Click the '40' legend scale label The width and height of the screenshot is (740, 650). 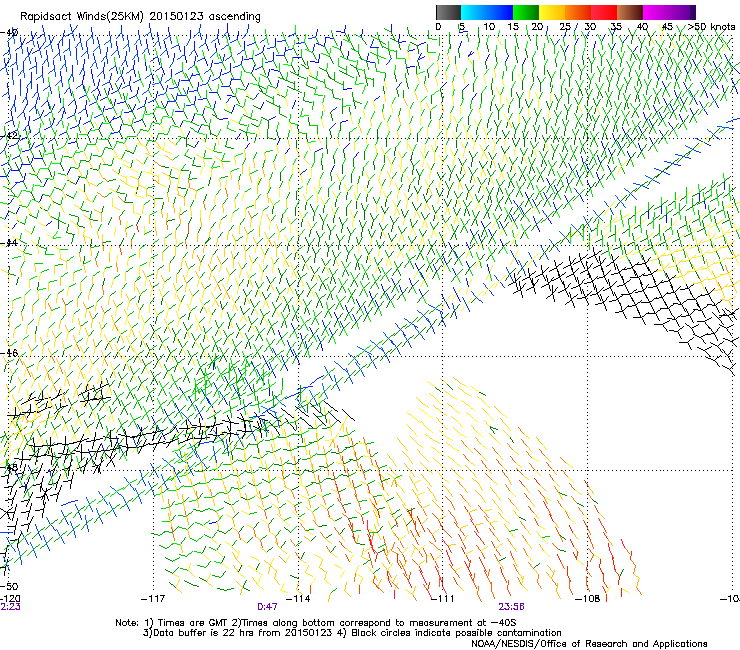click(642, 27)
